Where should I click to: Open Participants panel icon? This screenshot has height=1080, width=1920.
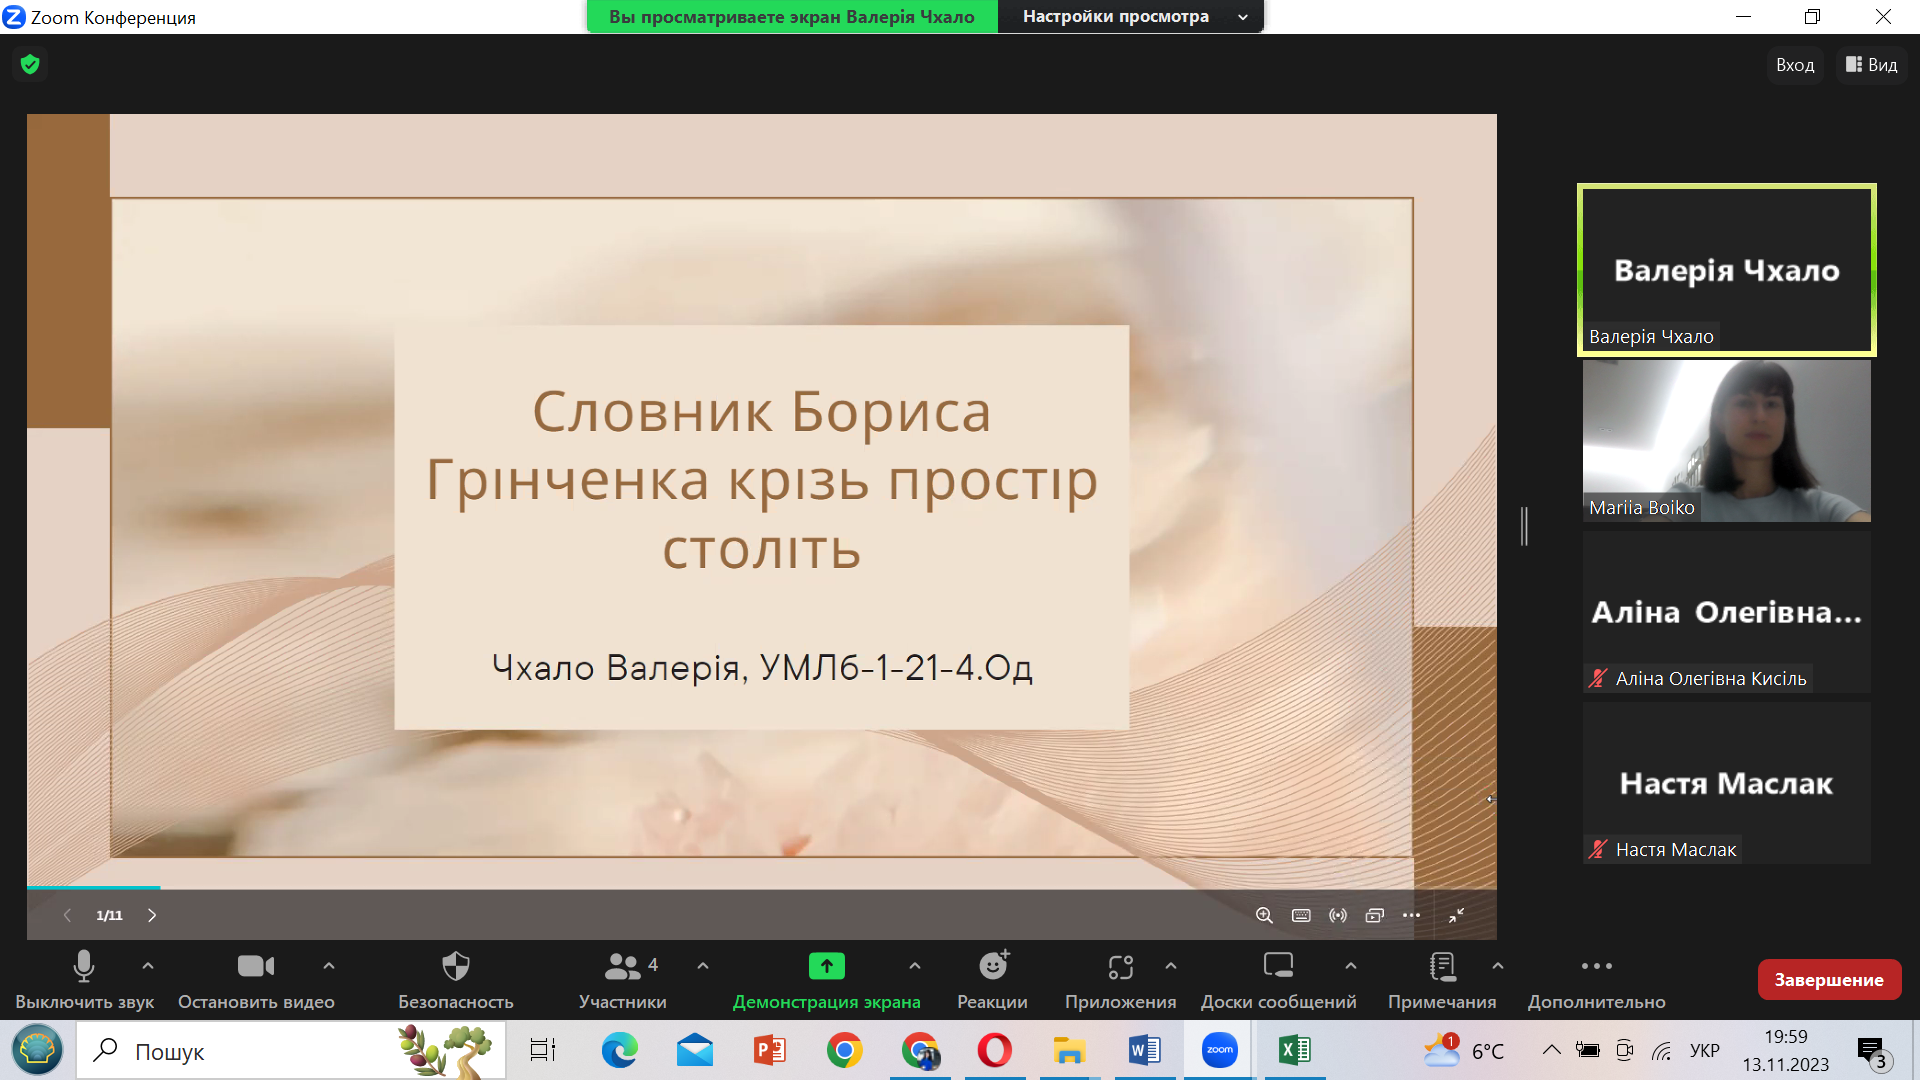[622, 966]
